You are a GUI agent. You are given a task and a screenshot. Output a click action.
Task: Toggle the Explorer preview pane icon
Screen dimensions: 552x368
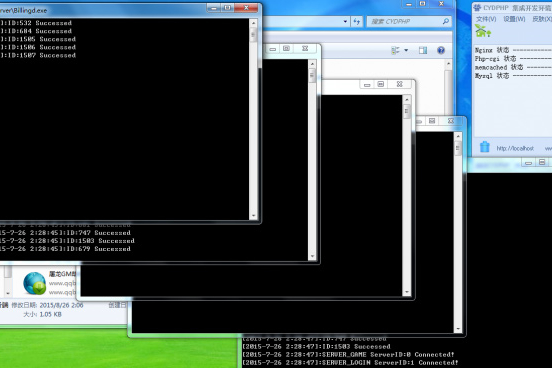click(x=423, y=50)
